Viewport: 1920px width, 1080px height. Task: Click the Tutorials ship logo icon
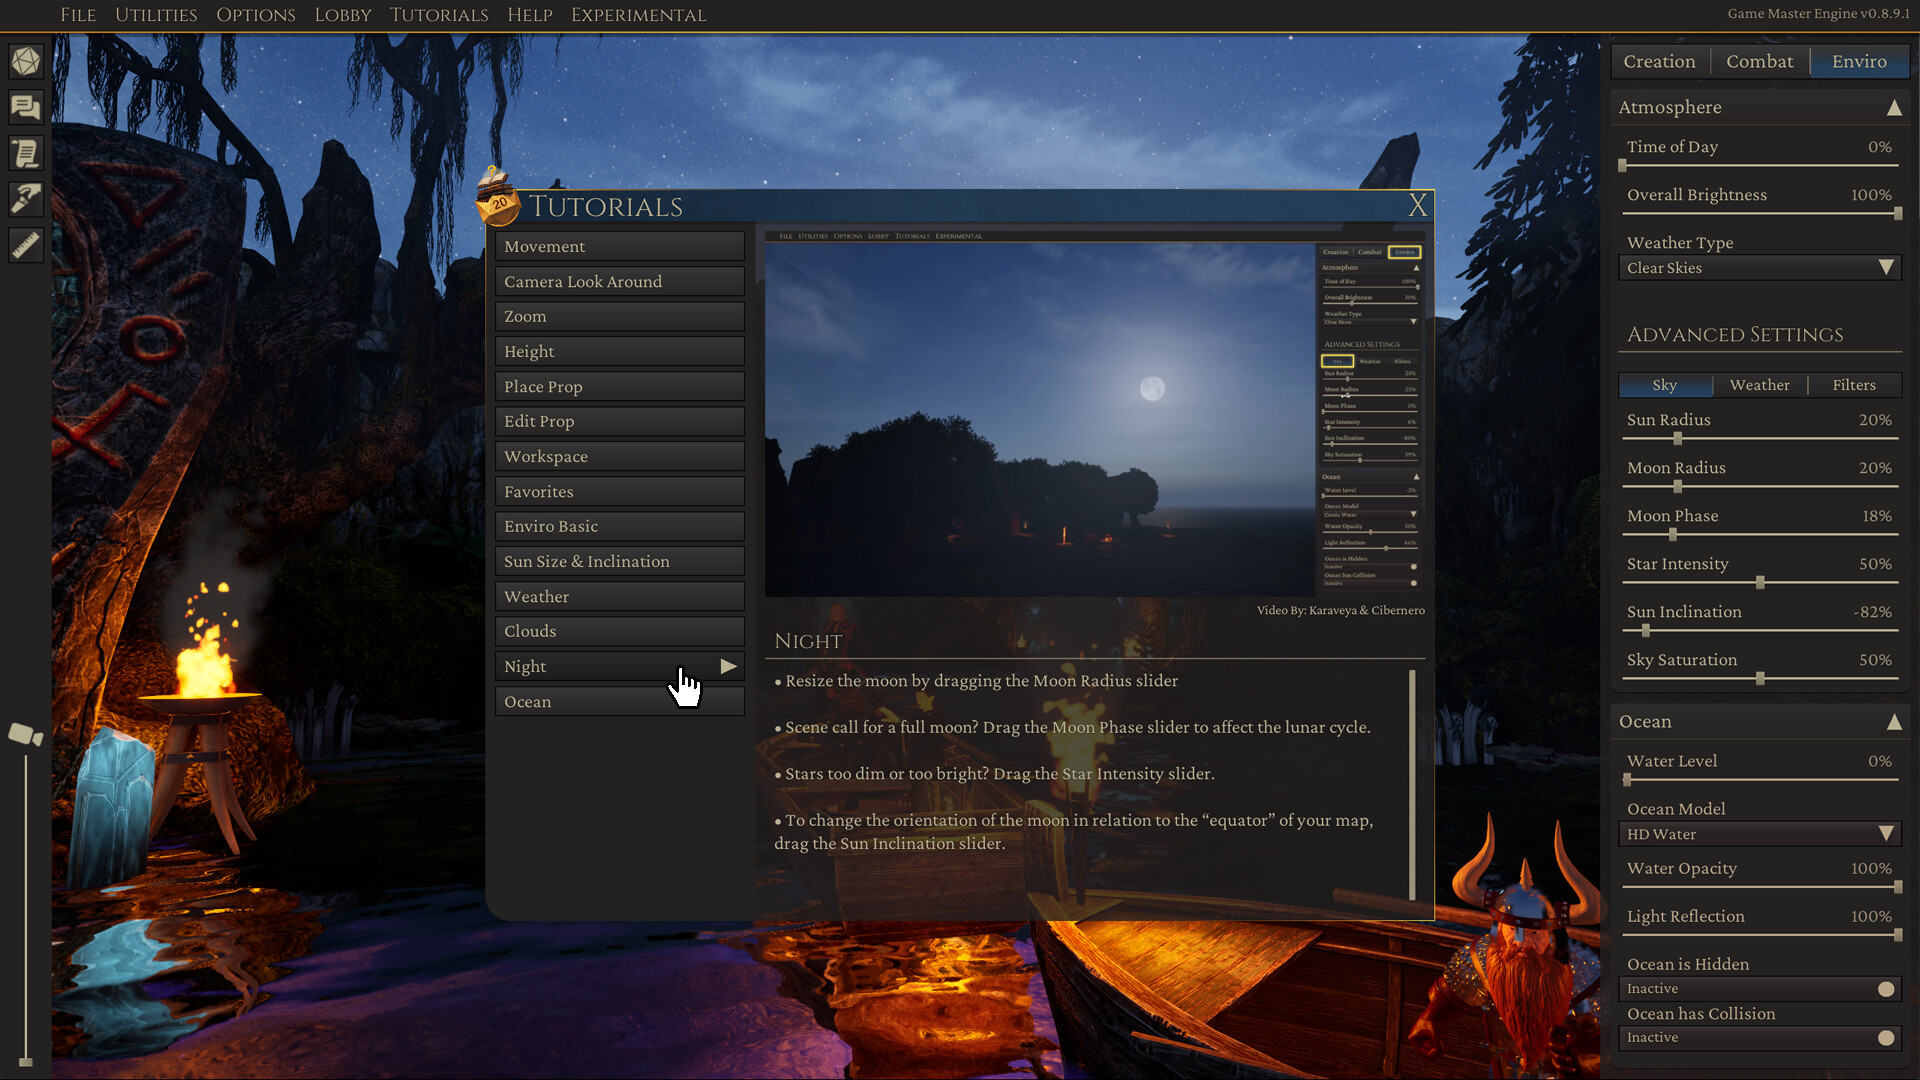(499, 206)
